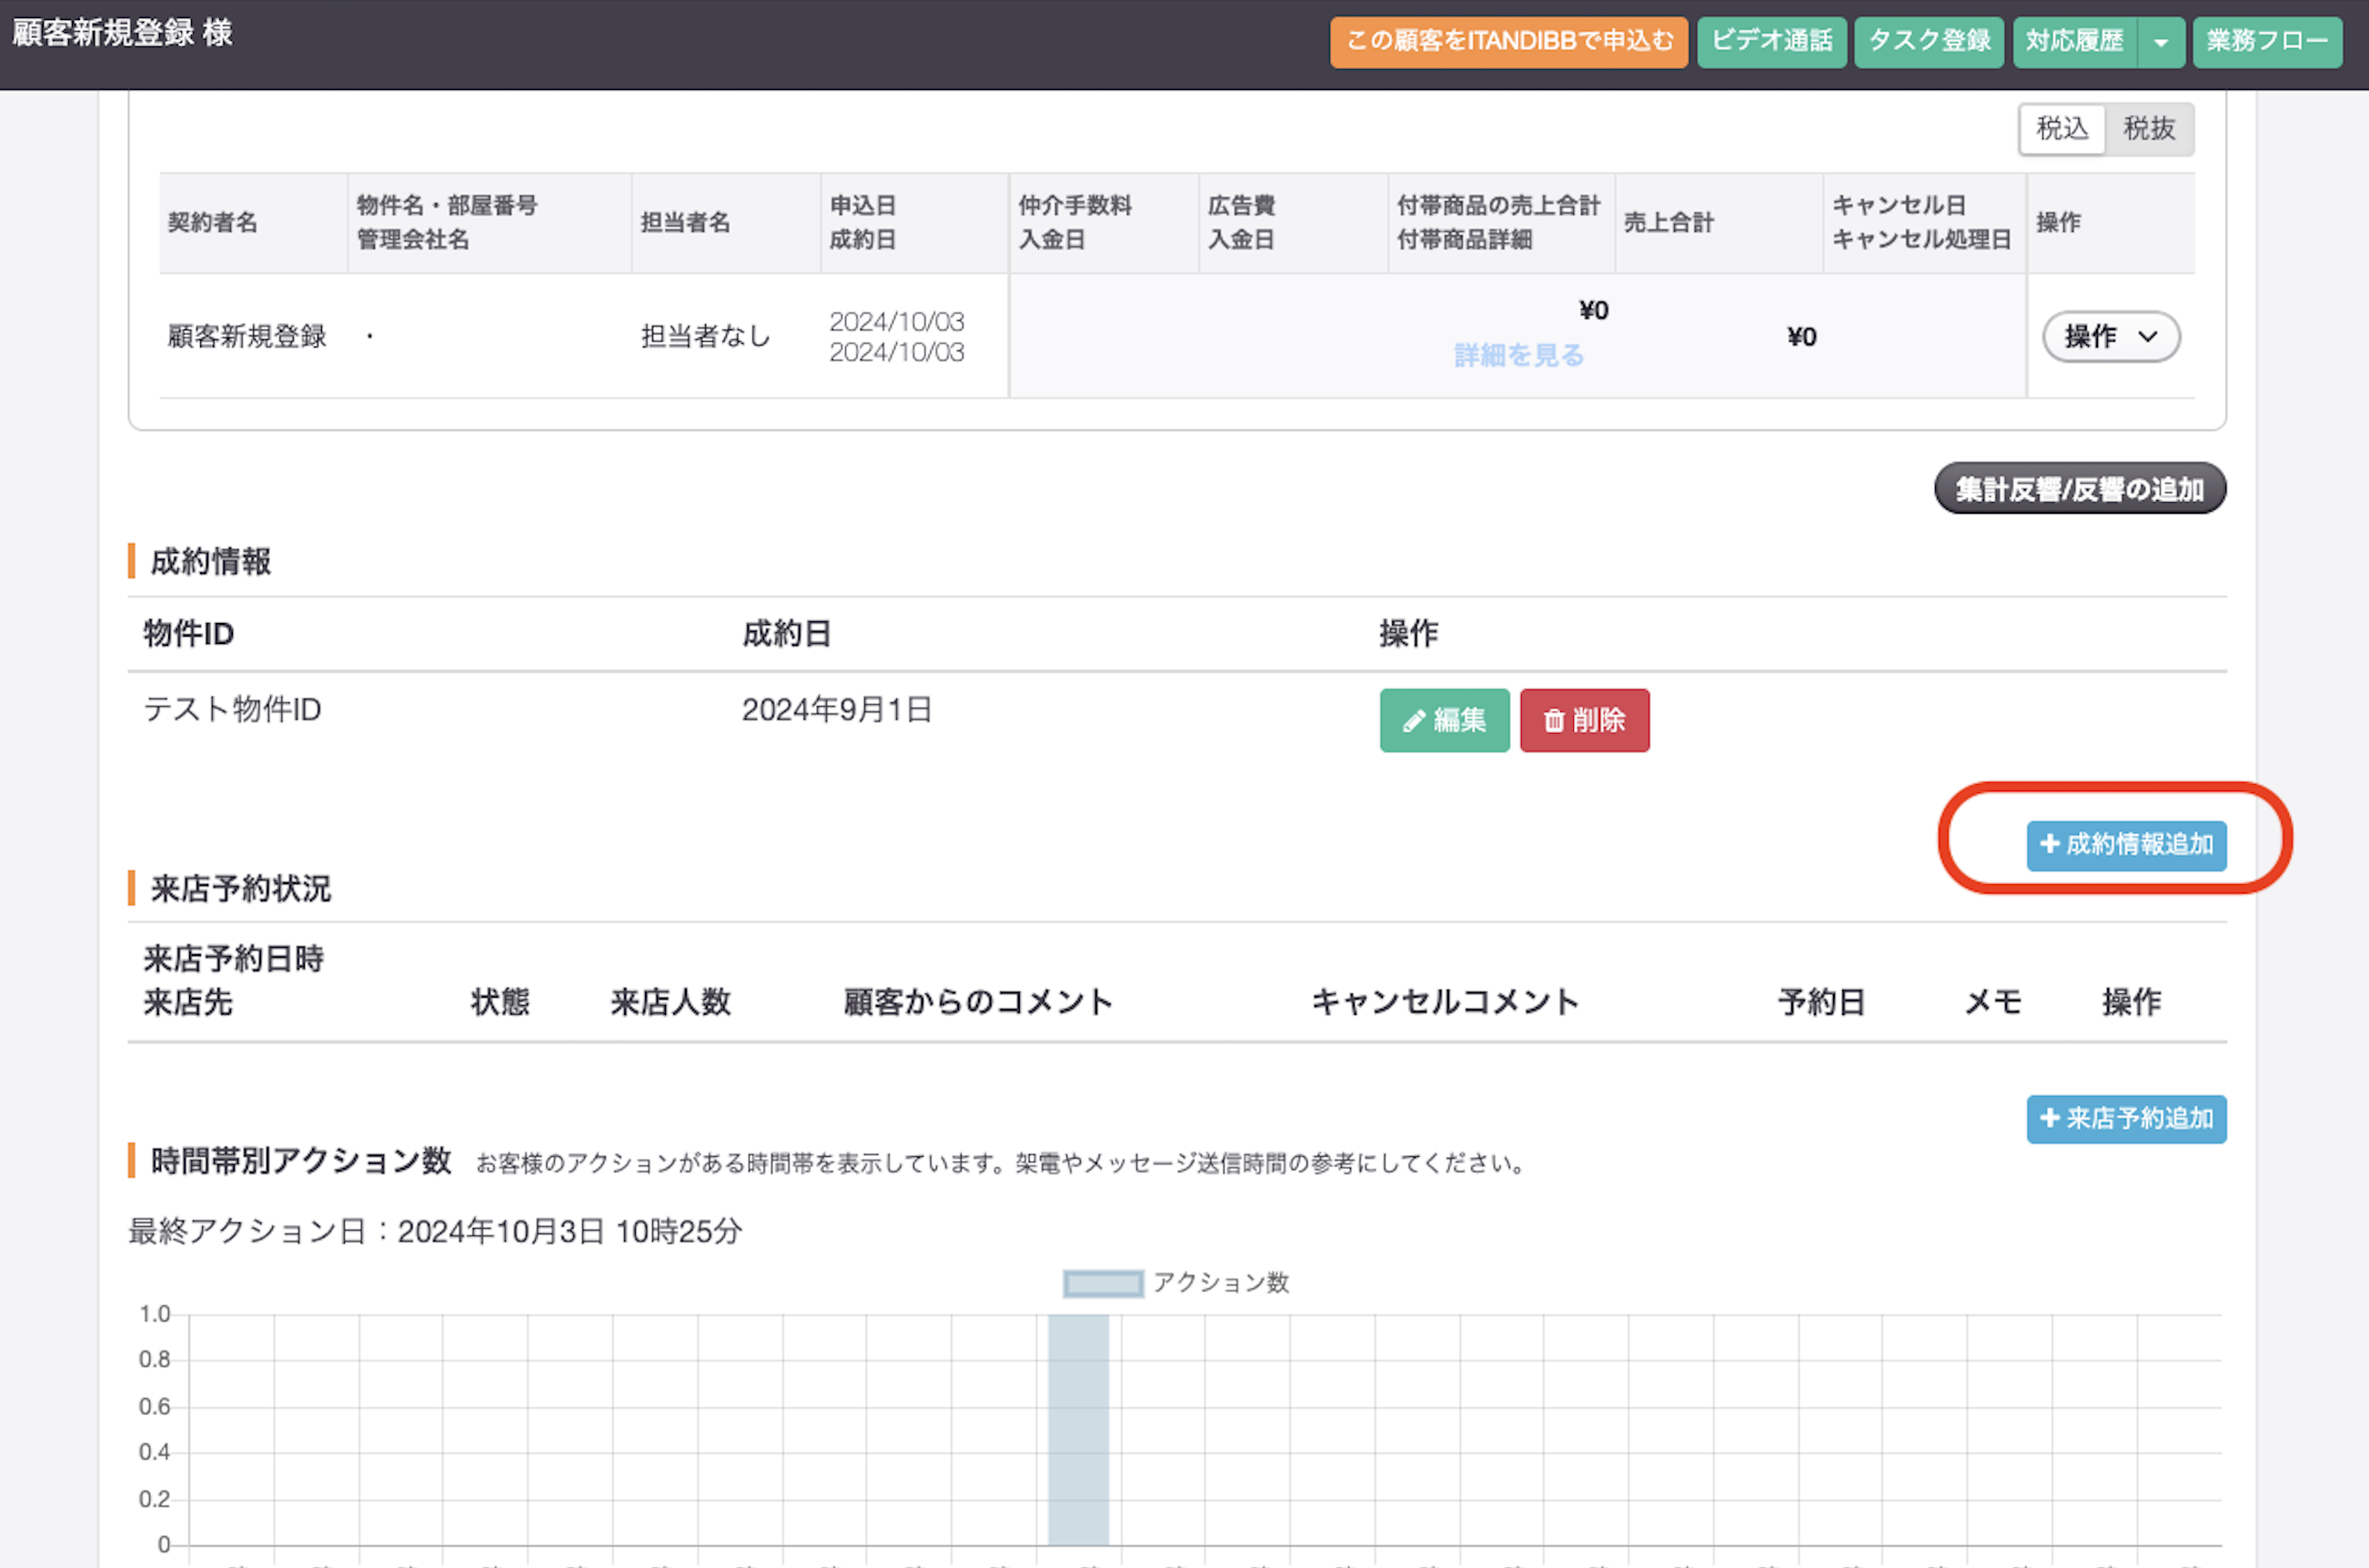
Task: Click the 来店人数 column header
Action: pyautogui.click(x=670, y=1002)
